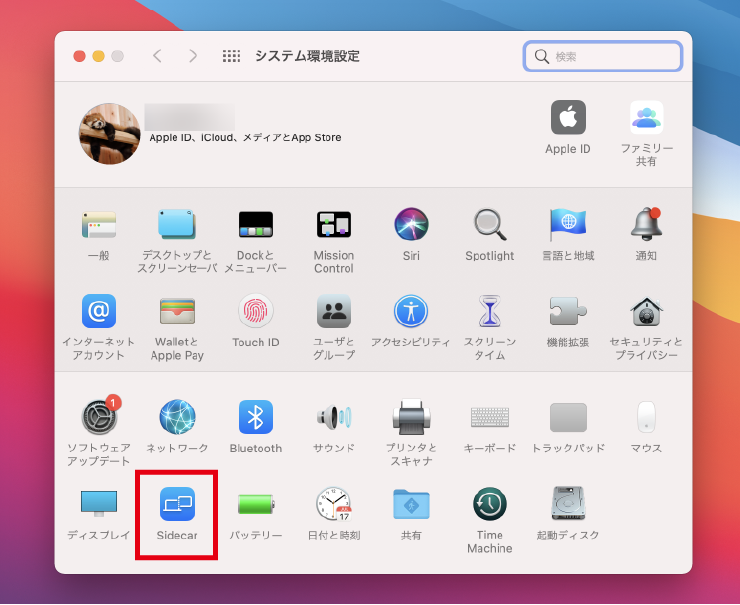Open セキュリティとプライバシー pane
This screenshot has height=605, width=740.
pos(646,312)
